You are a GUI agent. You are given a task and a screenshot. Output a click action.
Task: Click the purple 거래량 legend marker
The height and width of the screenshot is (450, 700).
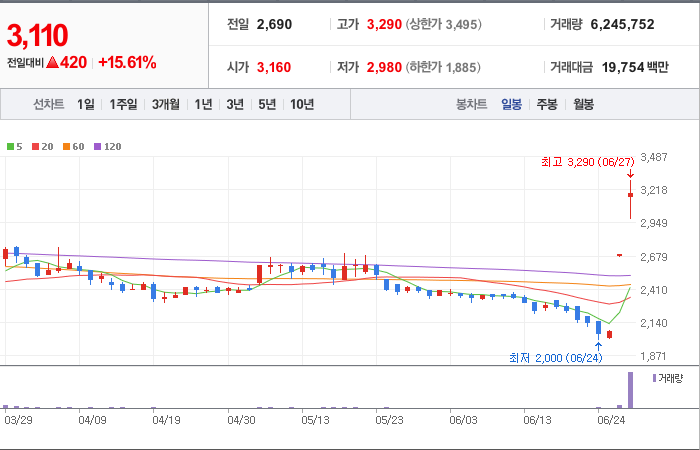[x=654, y=379]
